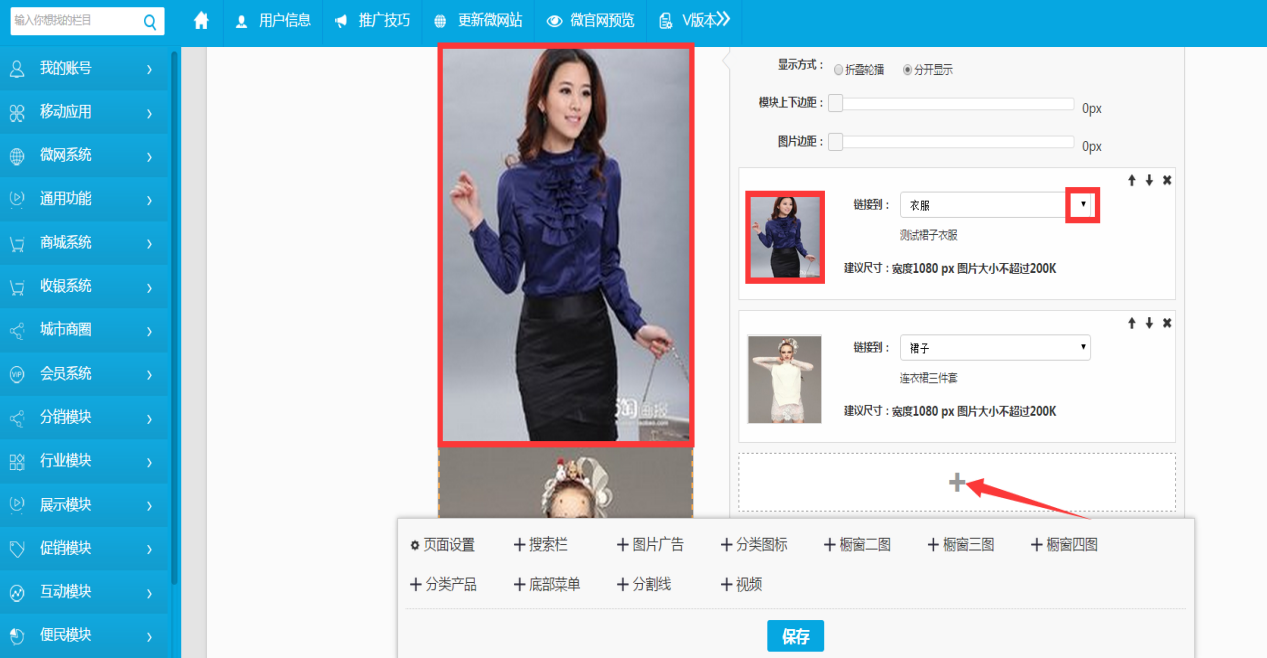Viewport: 1267px width, 658px height.
Task: Move the 裙子 image item up
Action: (1132, 323)
